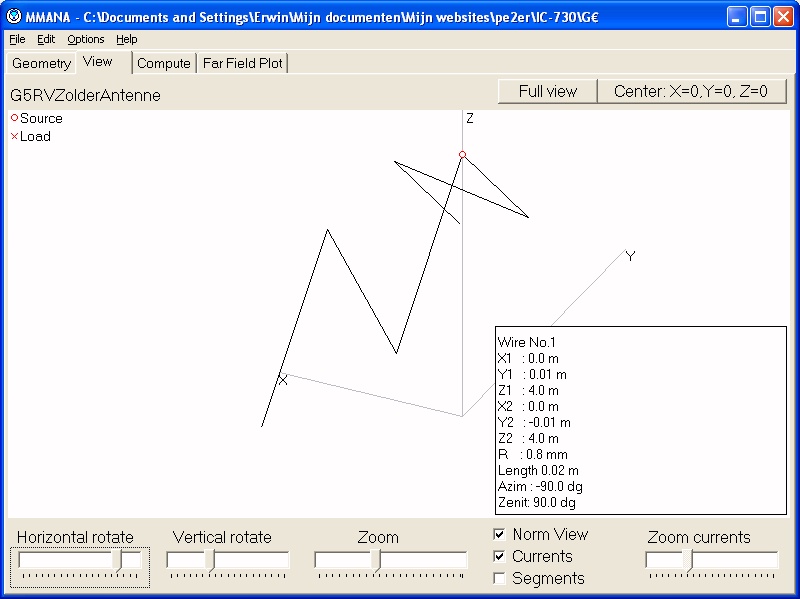Click the Zoom slider track
This screenshot has width=800, height=599.
391,561
